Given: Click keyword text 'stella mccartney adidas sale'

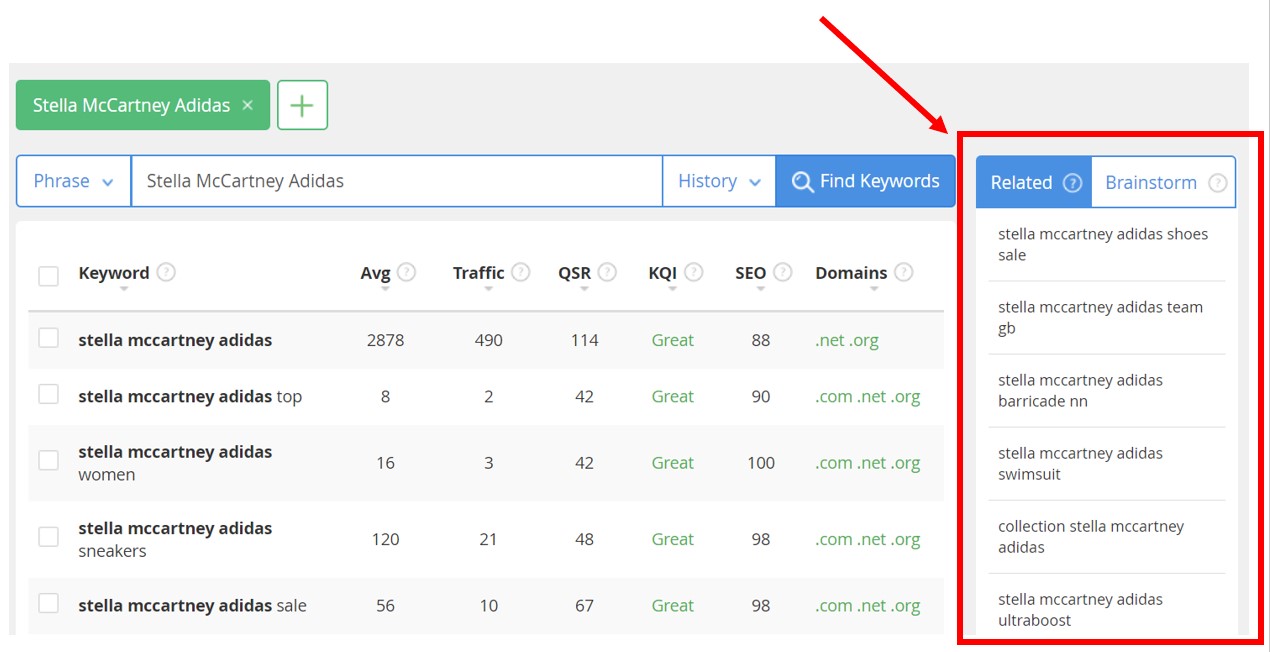Looking at the screenshot, I should [192, 605].
